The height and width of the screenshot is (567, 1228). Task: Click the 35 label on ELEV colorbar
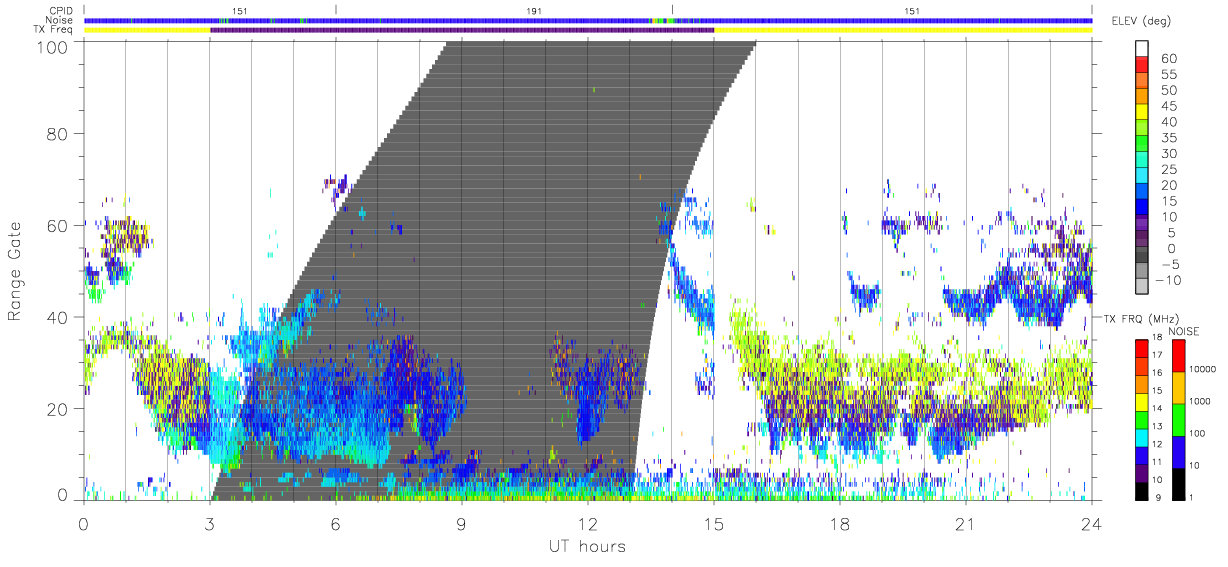(x=1169, y=138)
